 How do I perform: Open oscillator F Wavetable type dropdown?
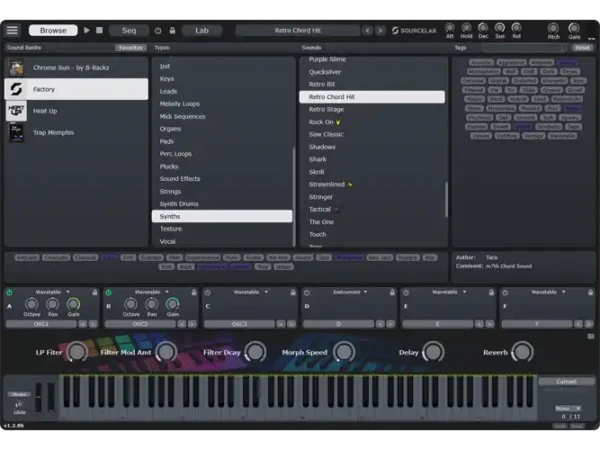(x=548, y=292)
